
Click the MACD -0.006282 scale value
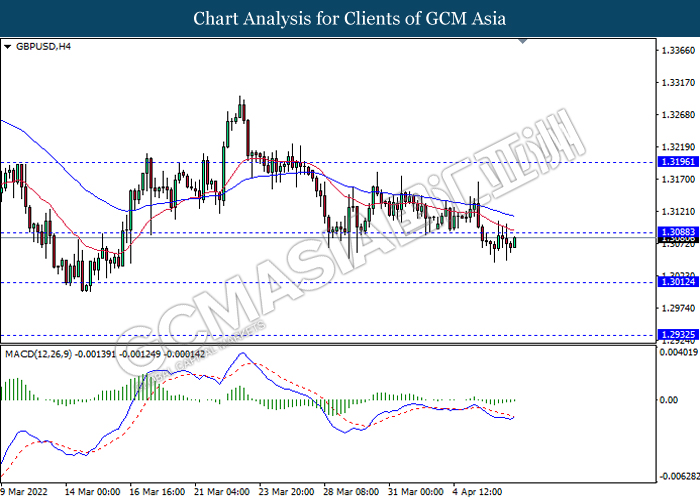coord(679,476)
